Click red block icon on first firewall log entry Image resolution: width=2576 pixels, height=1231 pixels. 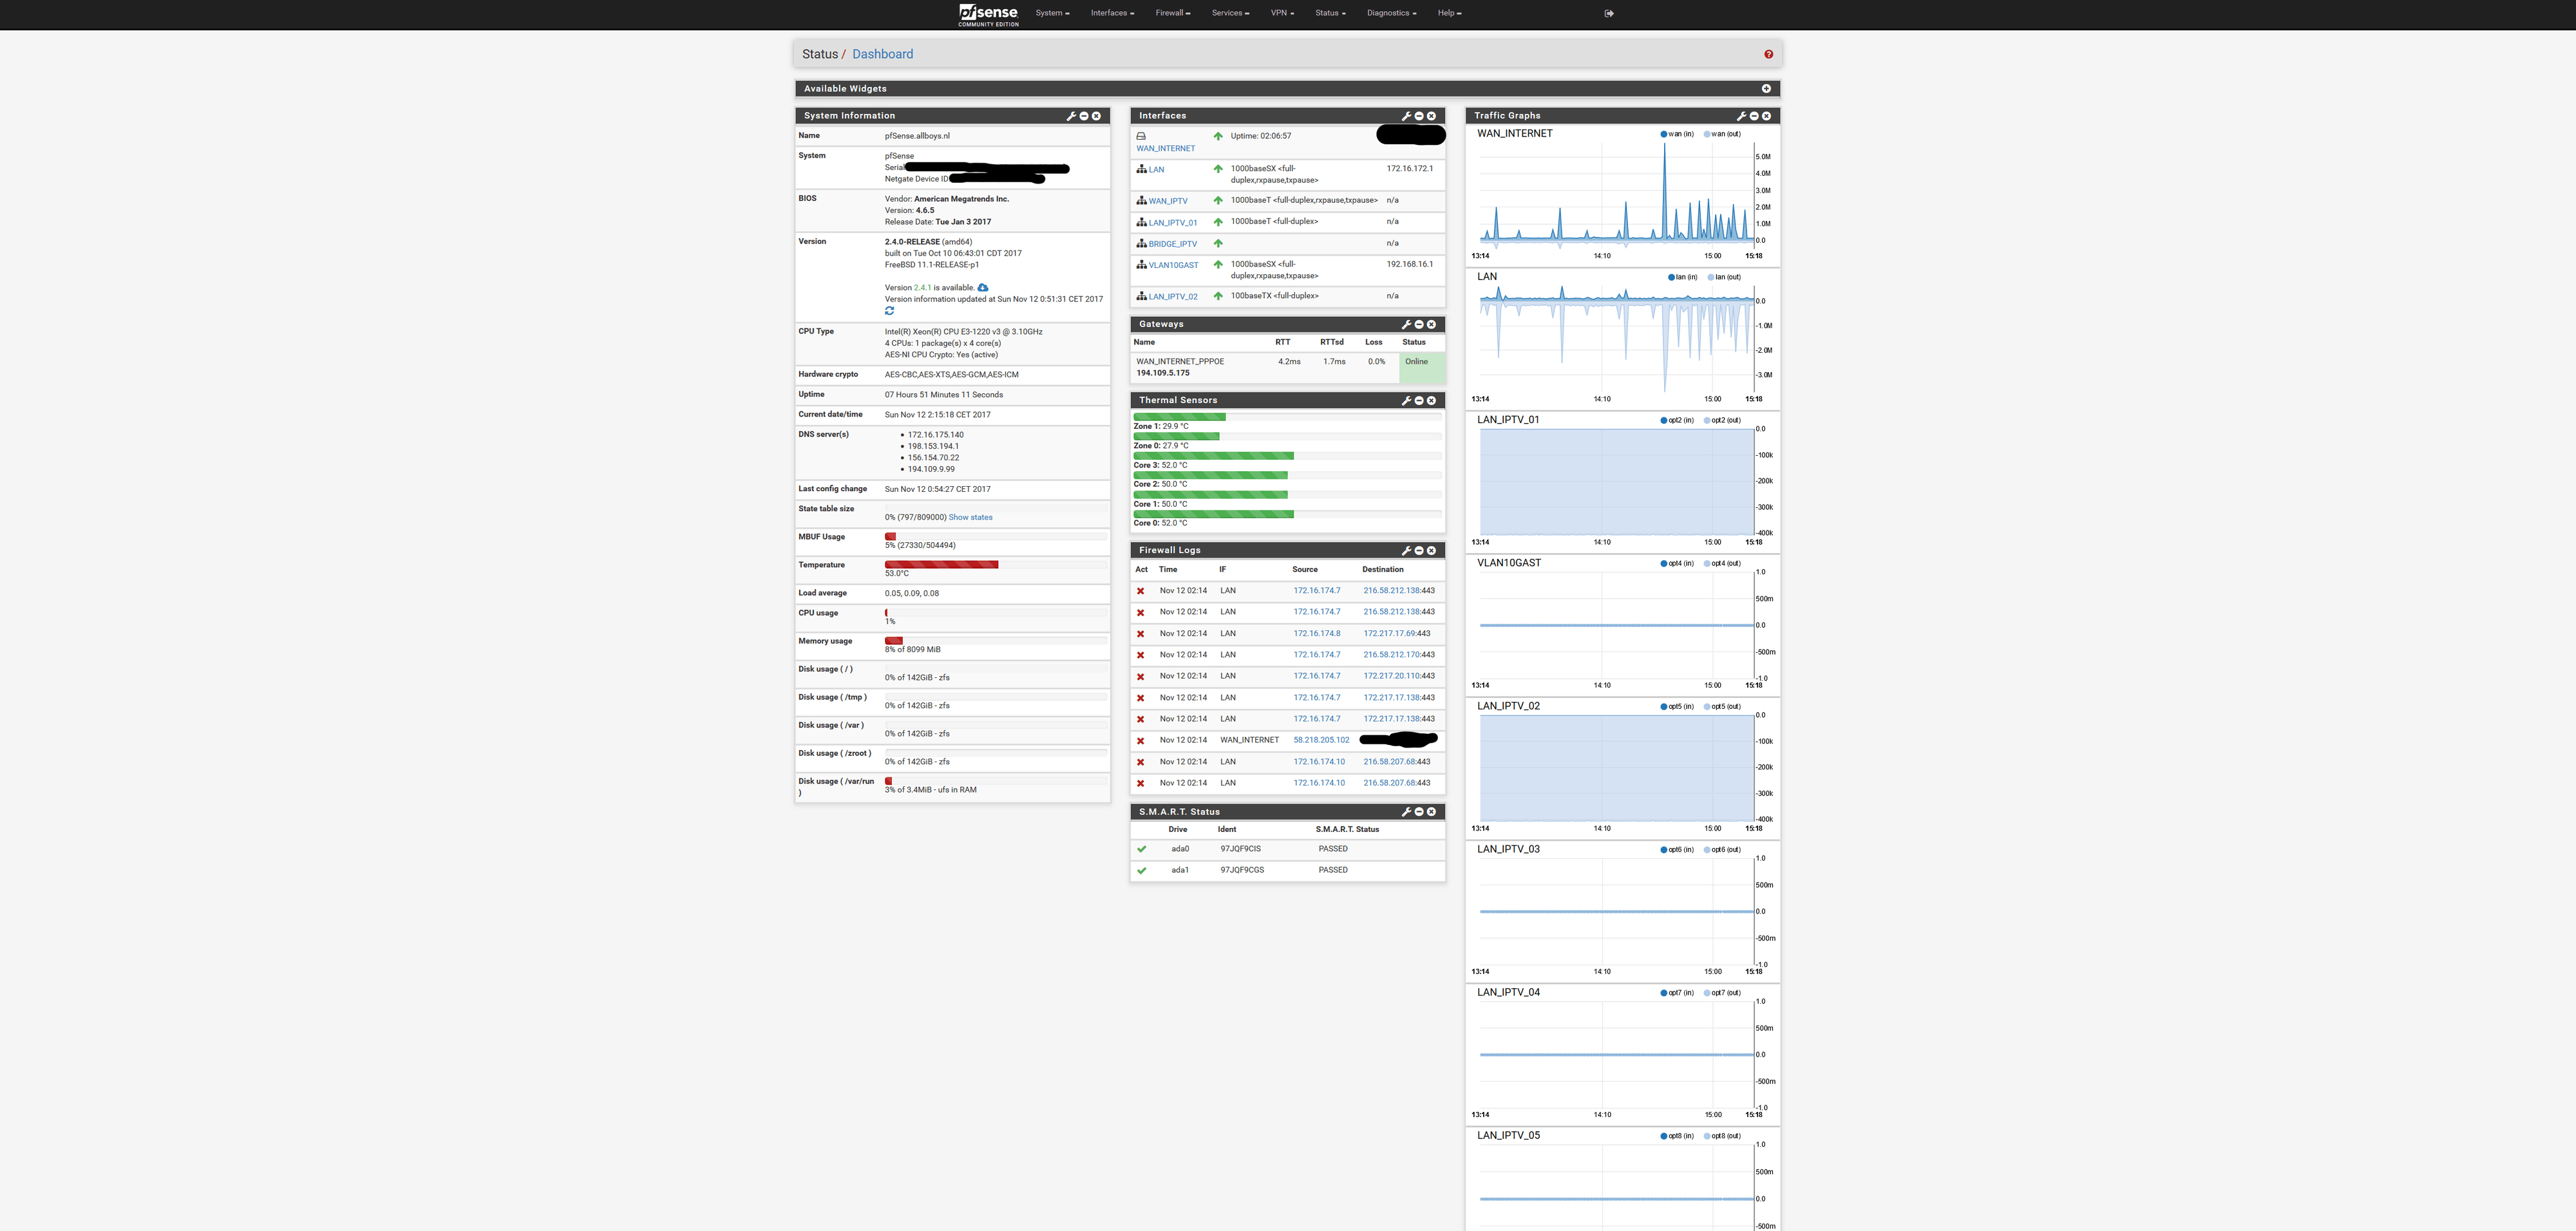[1140, 591]
